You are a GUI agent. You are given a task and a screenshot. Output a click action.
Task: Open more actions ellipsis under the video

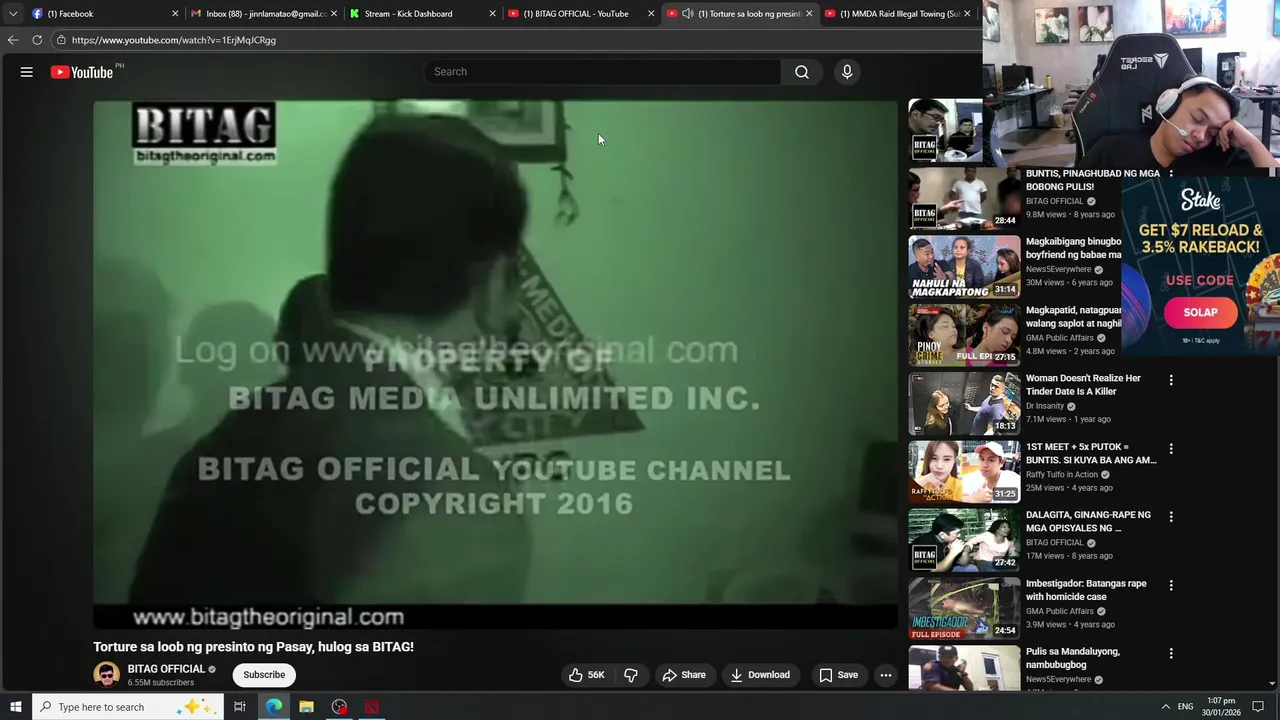point(885,675)
